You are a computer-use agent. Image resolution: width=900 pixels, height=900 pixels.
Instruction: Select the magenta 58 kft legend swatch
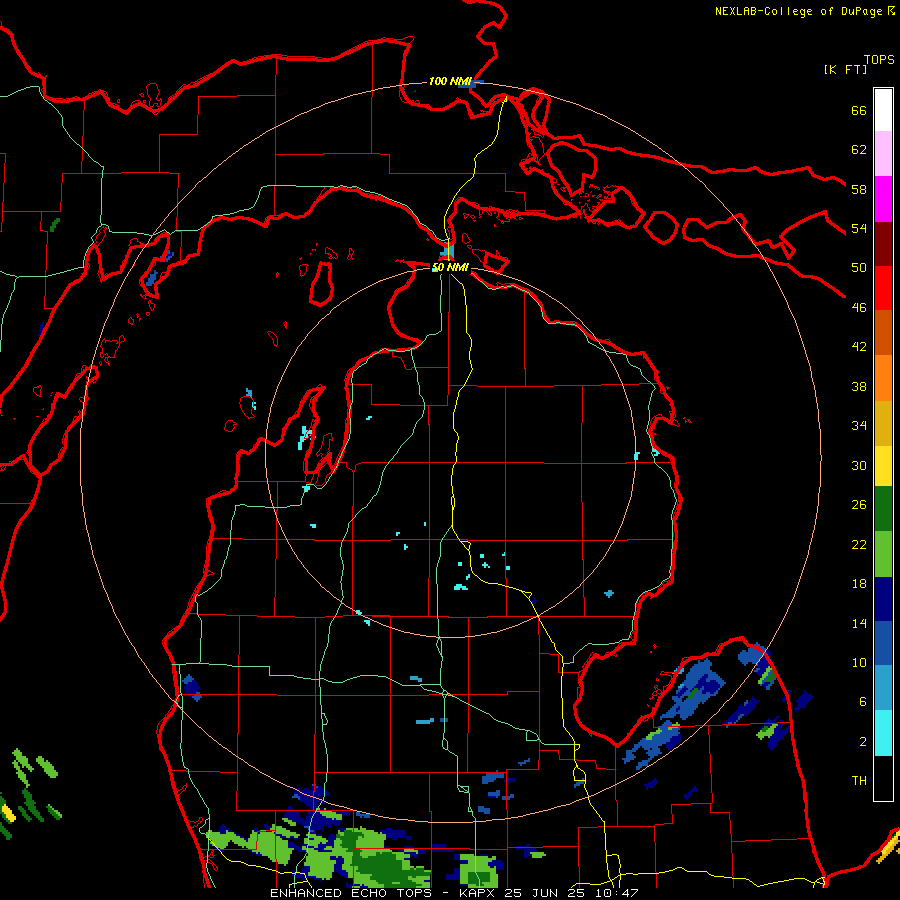coord(883,199)
